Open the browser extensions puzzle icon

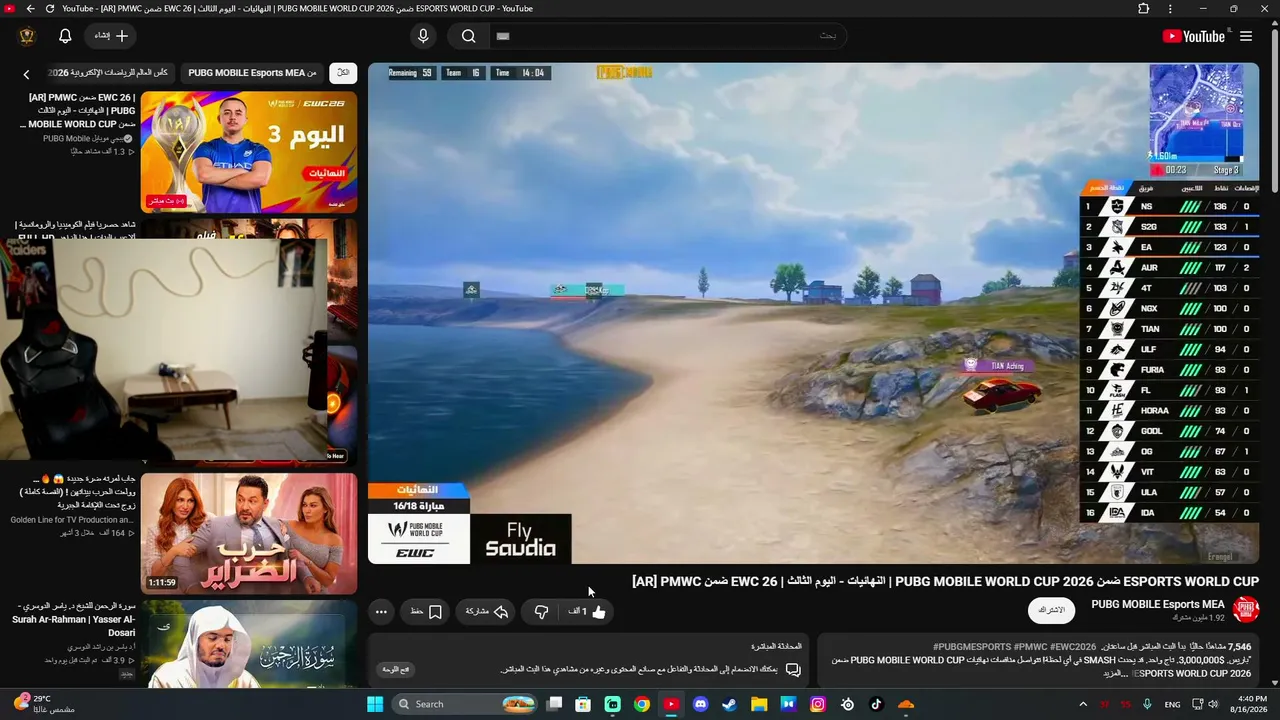tap(1144, 9)
